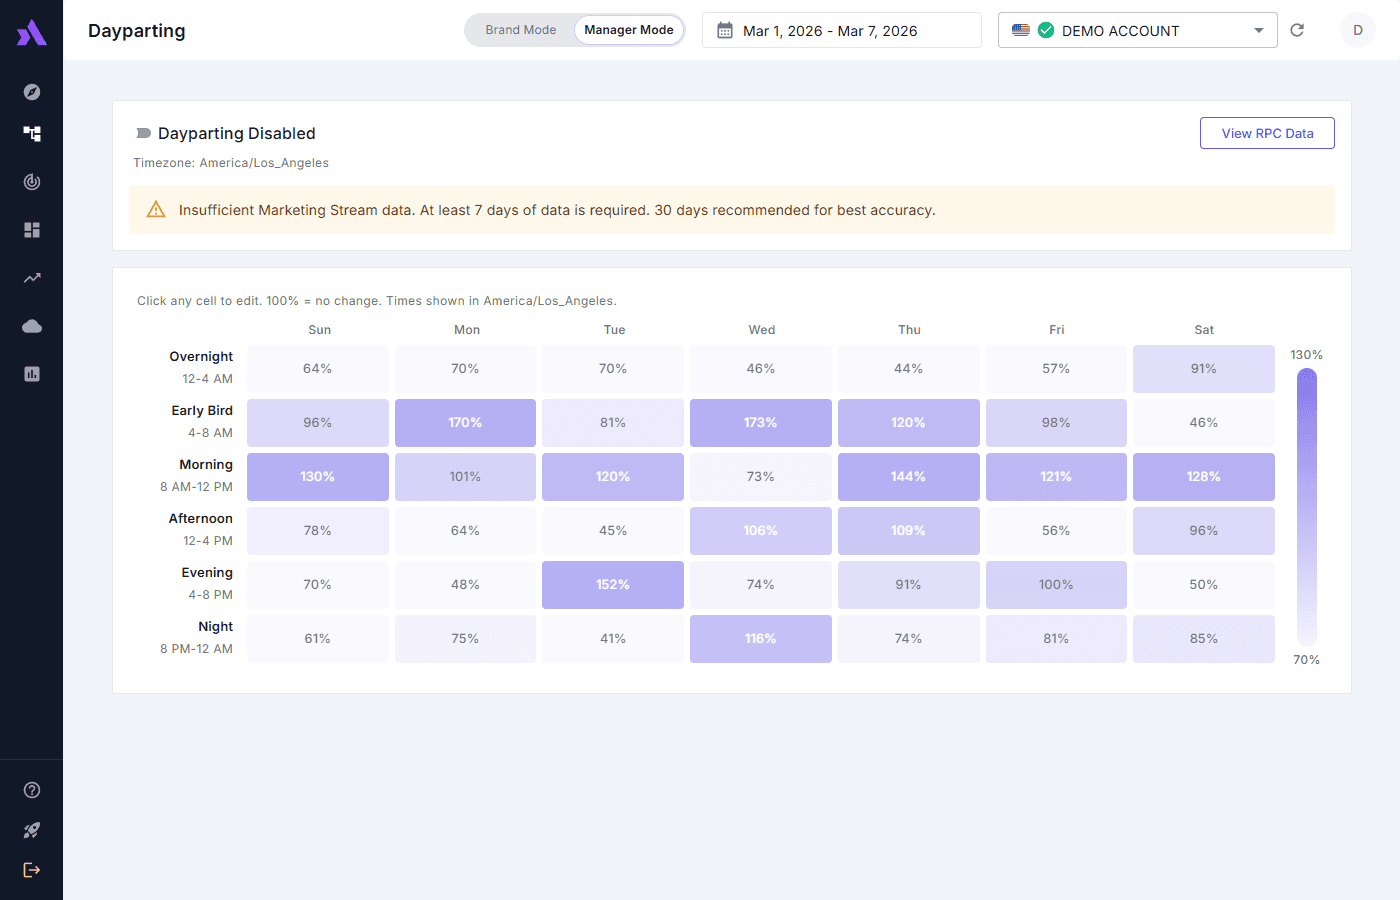Edit the Thursday Afternoon 109% cell
The height and width of the screenshot is (900, 1400).
(x=909, y=531)
